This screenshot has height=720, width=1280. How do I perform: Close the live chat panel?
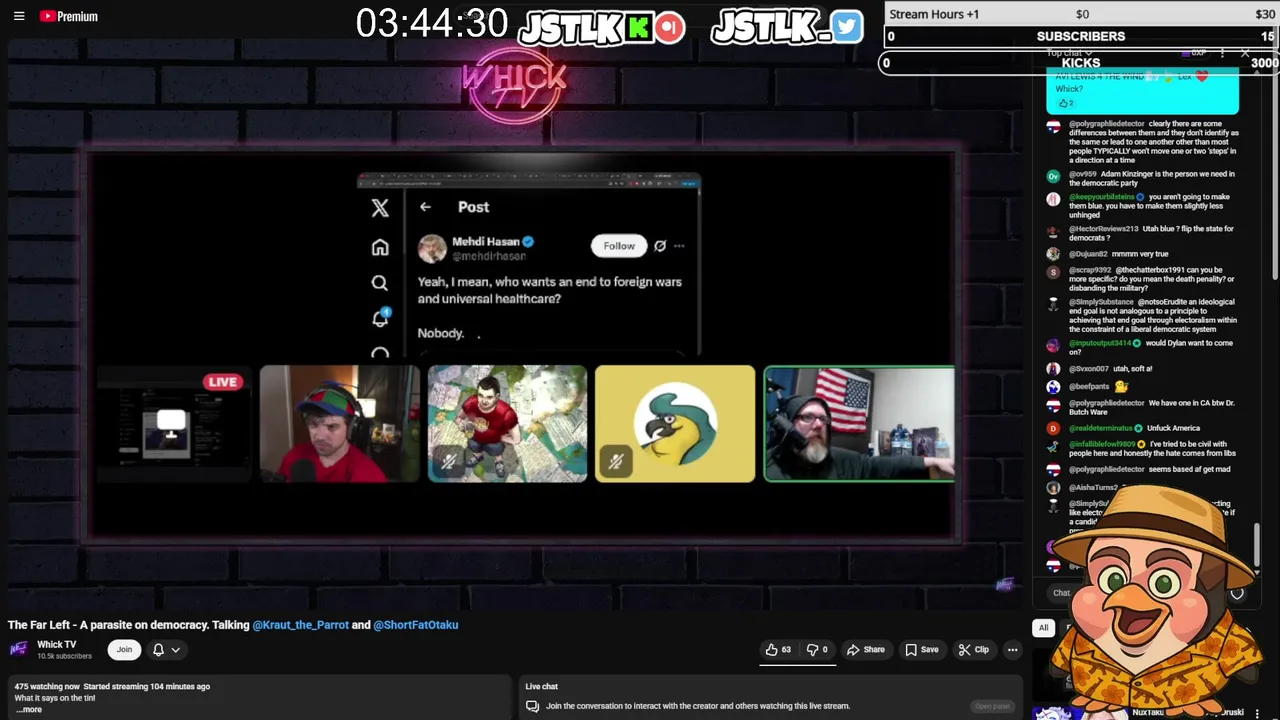click(1245, 52)
